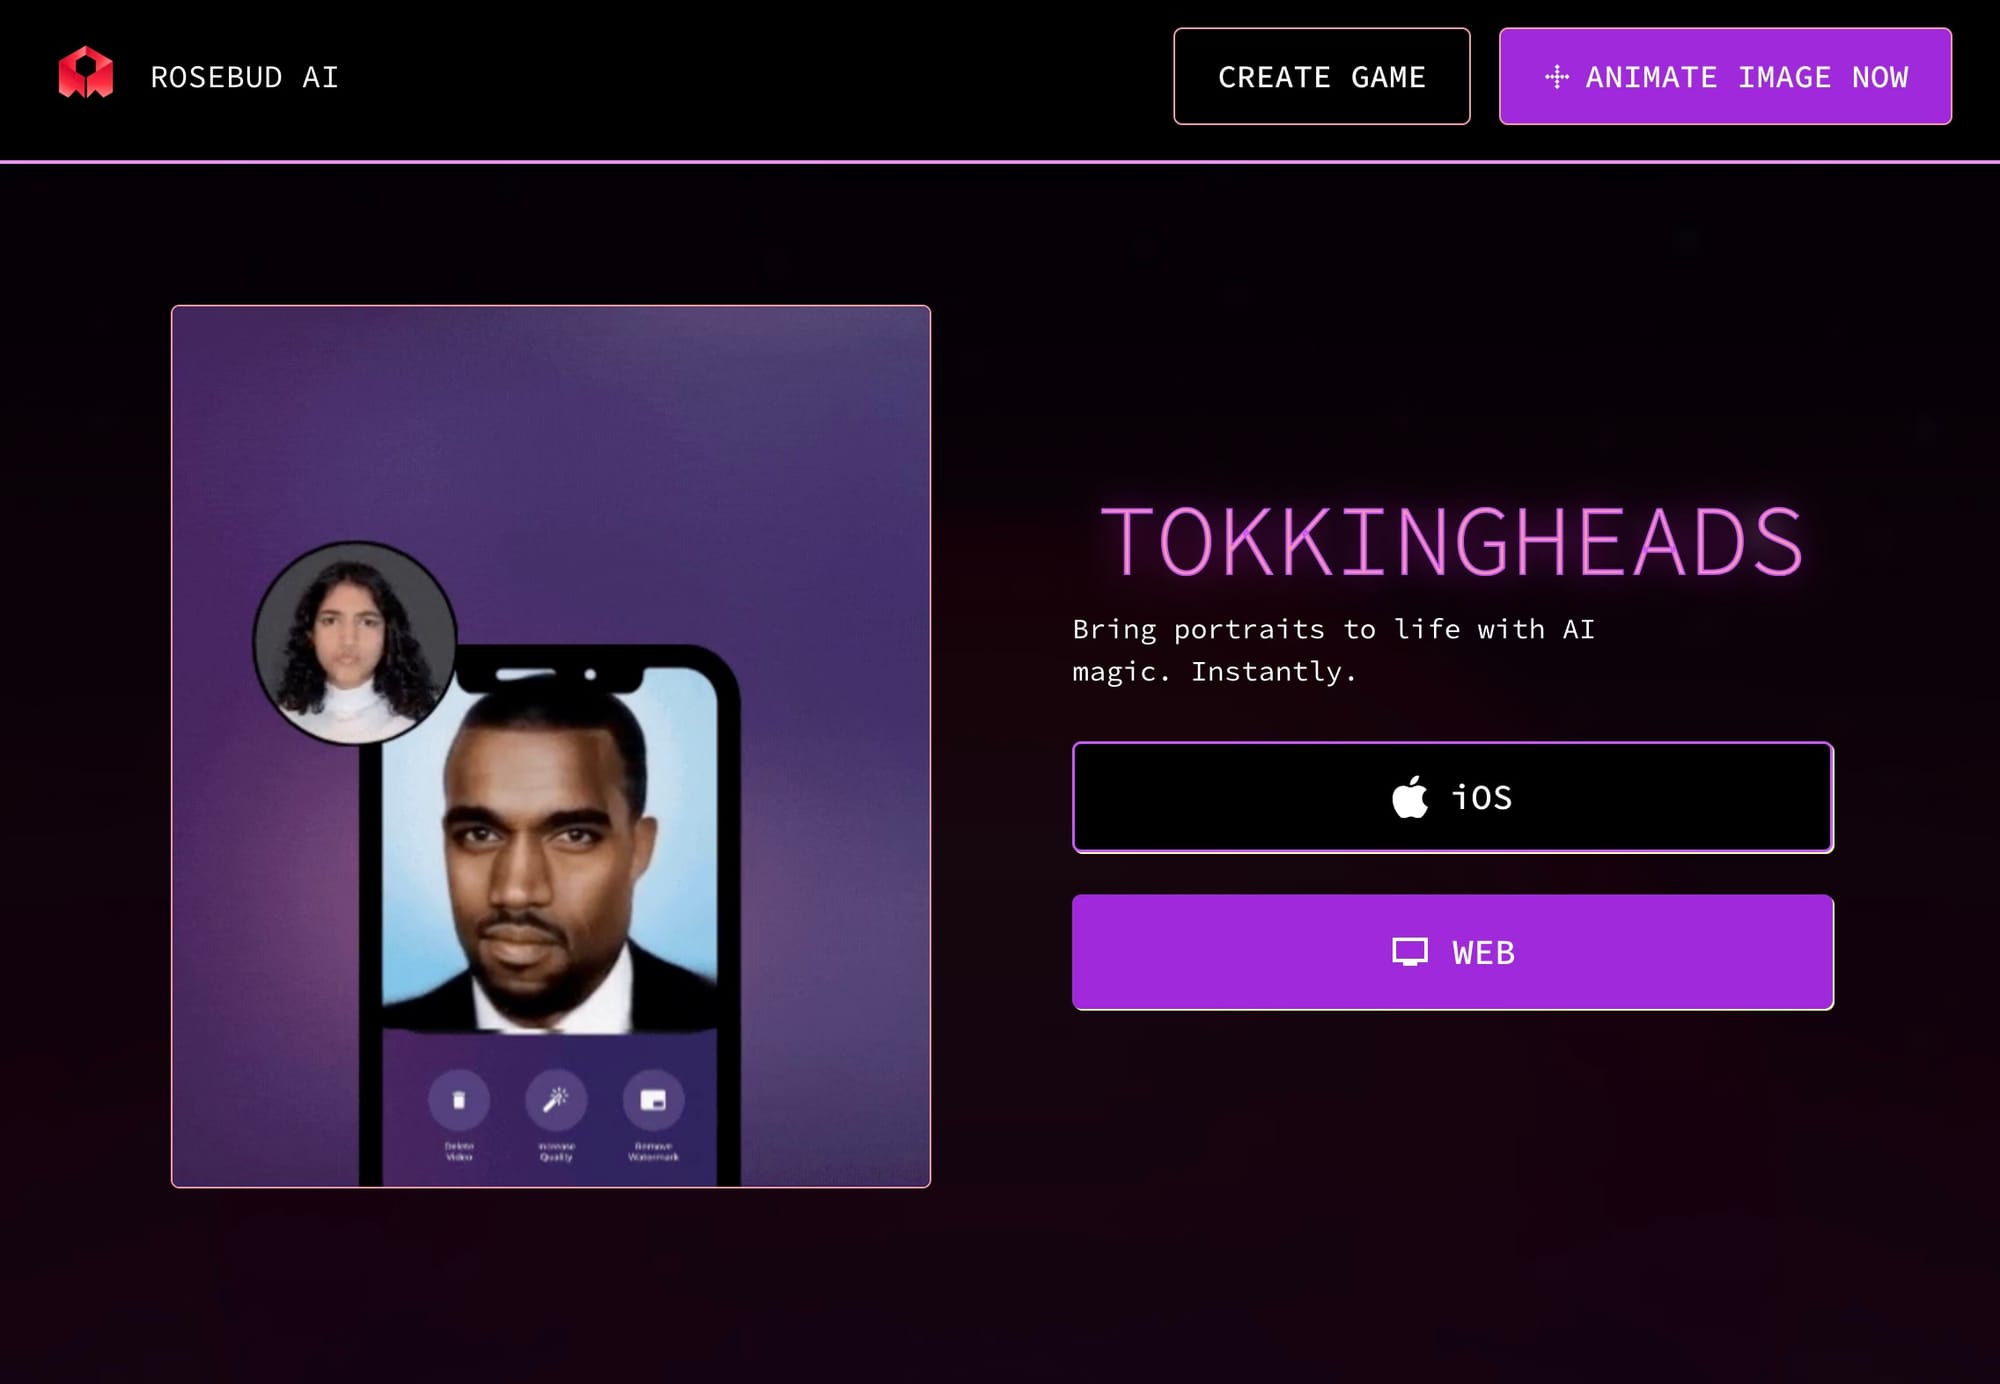Click the monitor icon on the WEB button
This screenshot has height=1384, width=2000.
(1410, 952)
